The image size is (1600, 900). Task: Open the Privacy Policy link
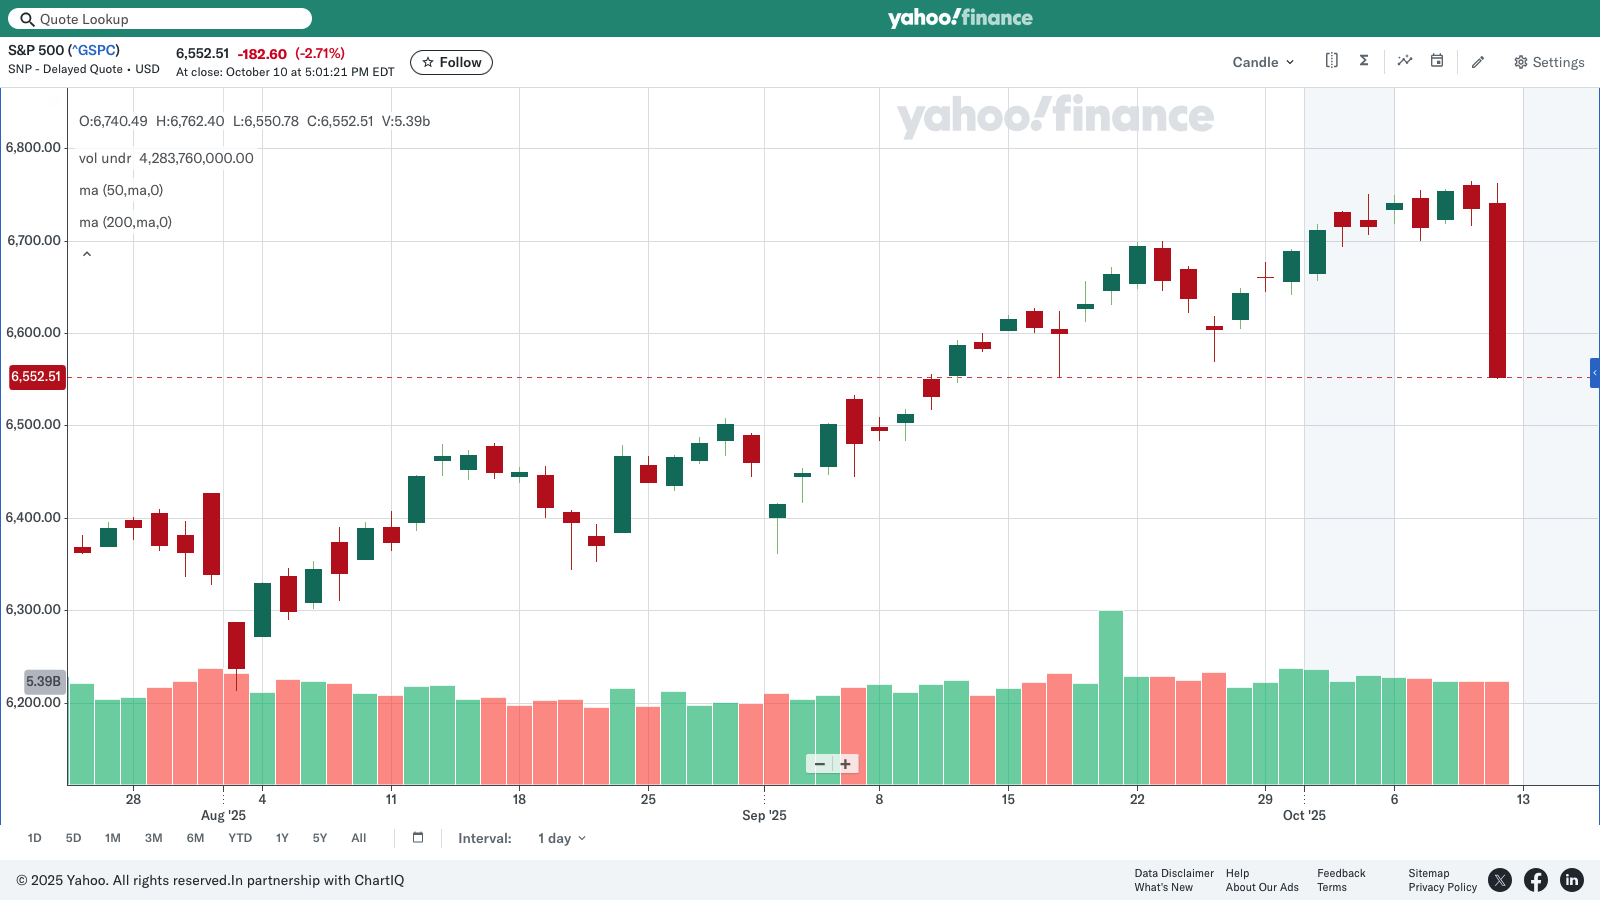tap(1442, 887)
